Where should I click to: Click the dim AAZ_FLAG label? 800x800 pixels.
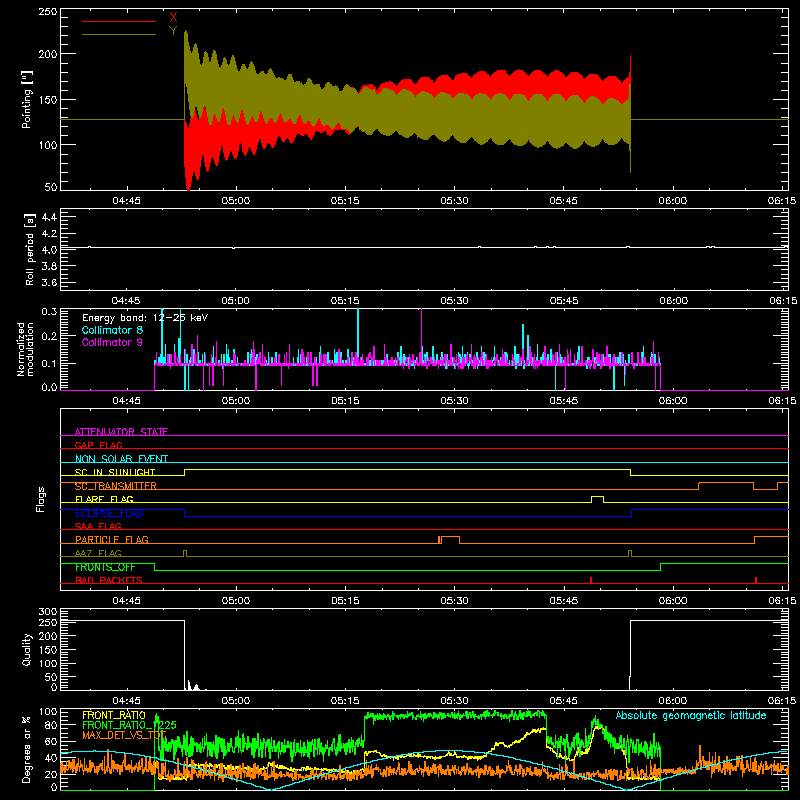point(98,553)
